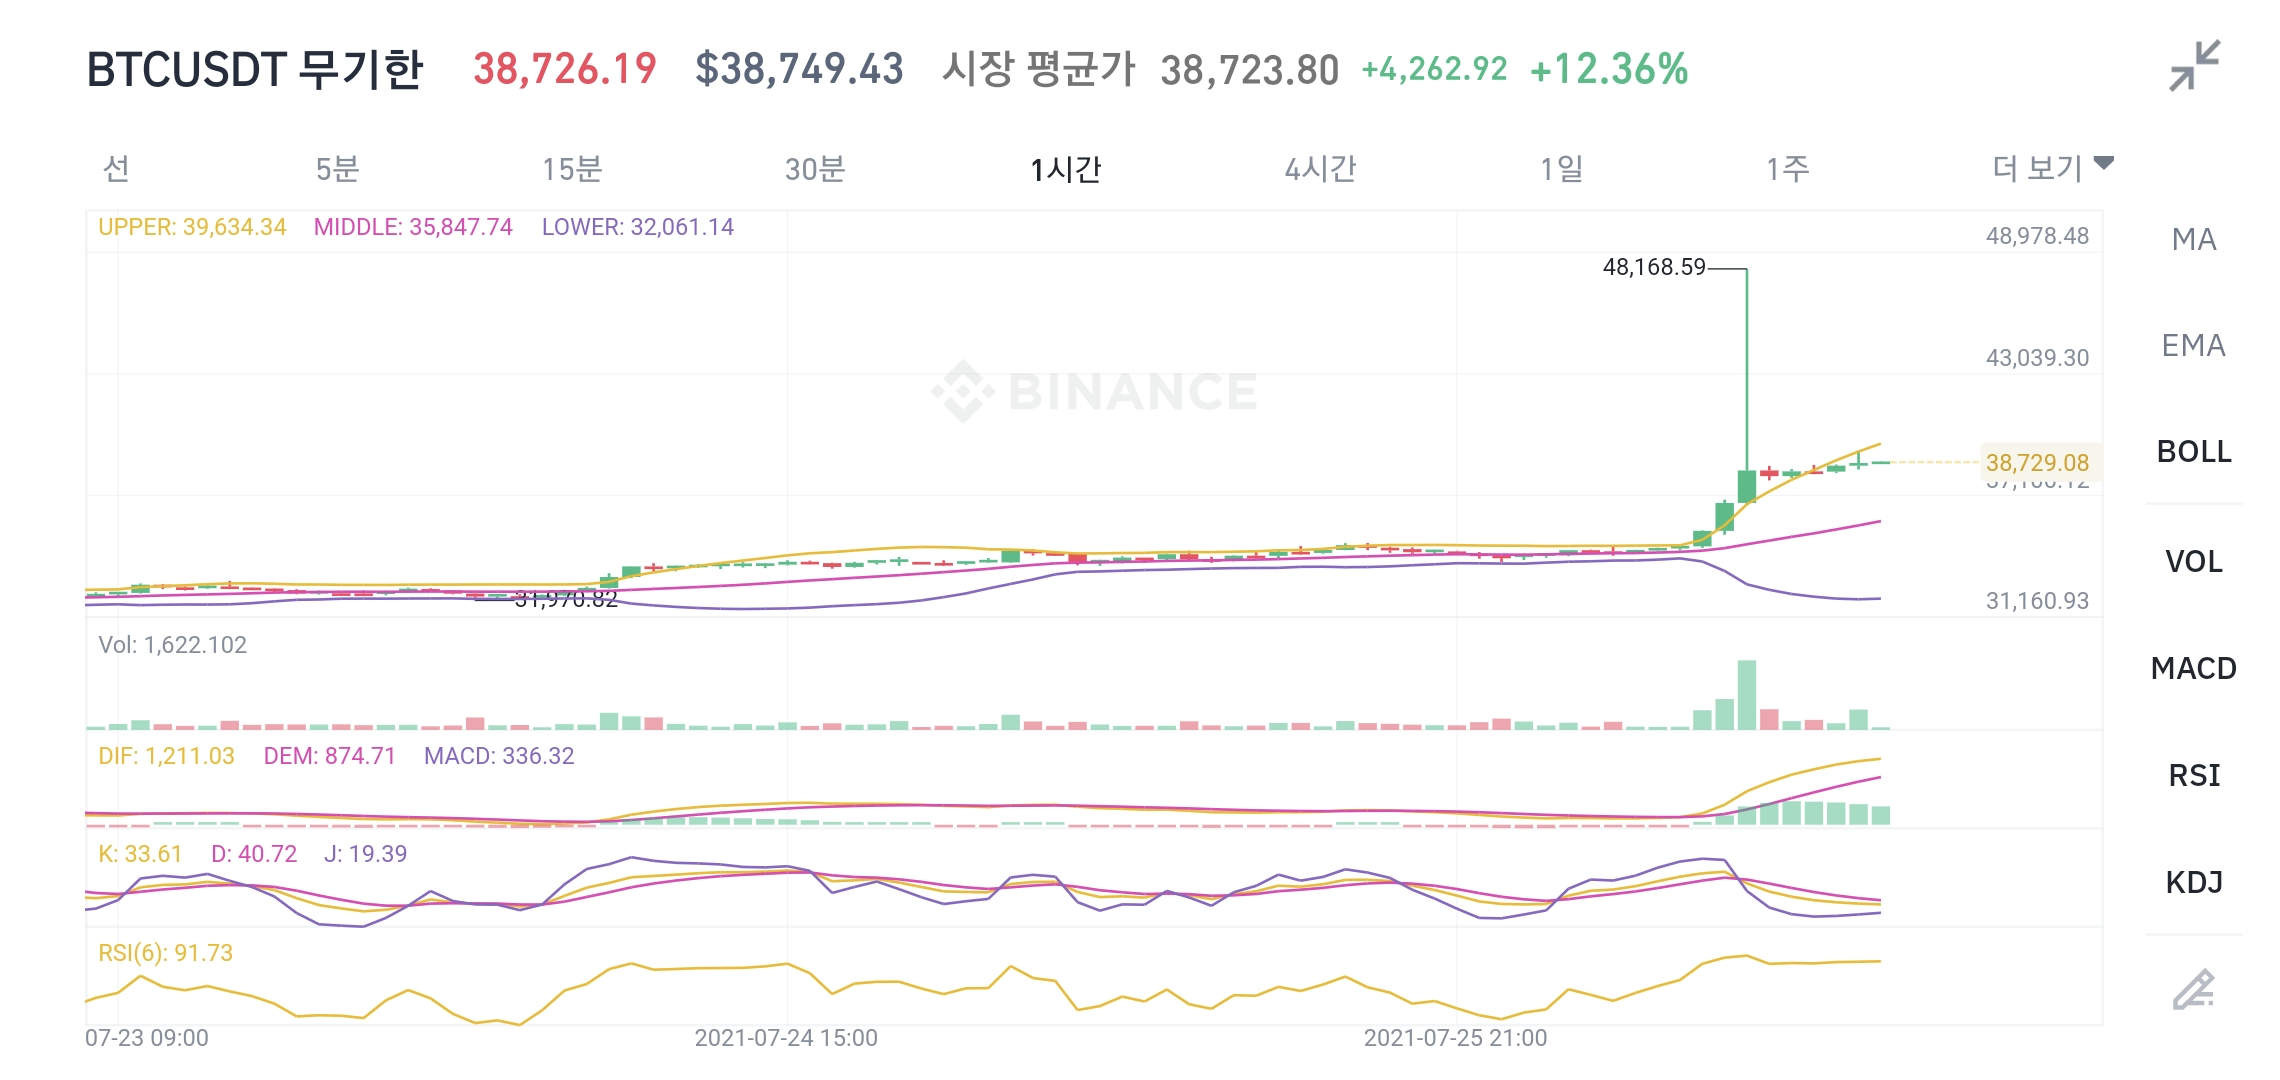This screenshot has width=2280, height=1080.
Task: Click the BTCUSDT 무기한 pair title
Action: tap(255, 70)
